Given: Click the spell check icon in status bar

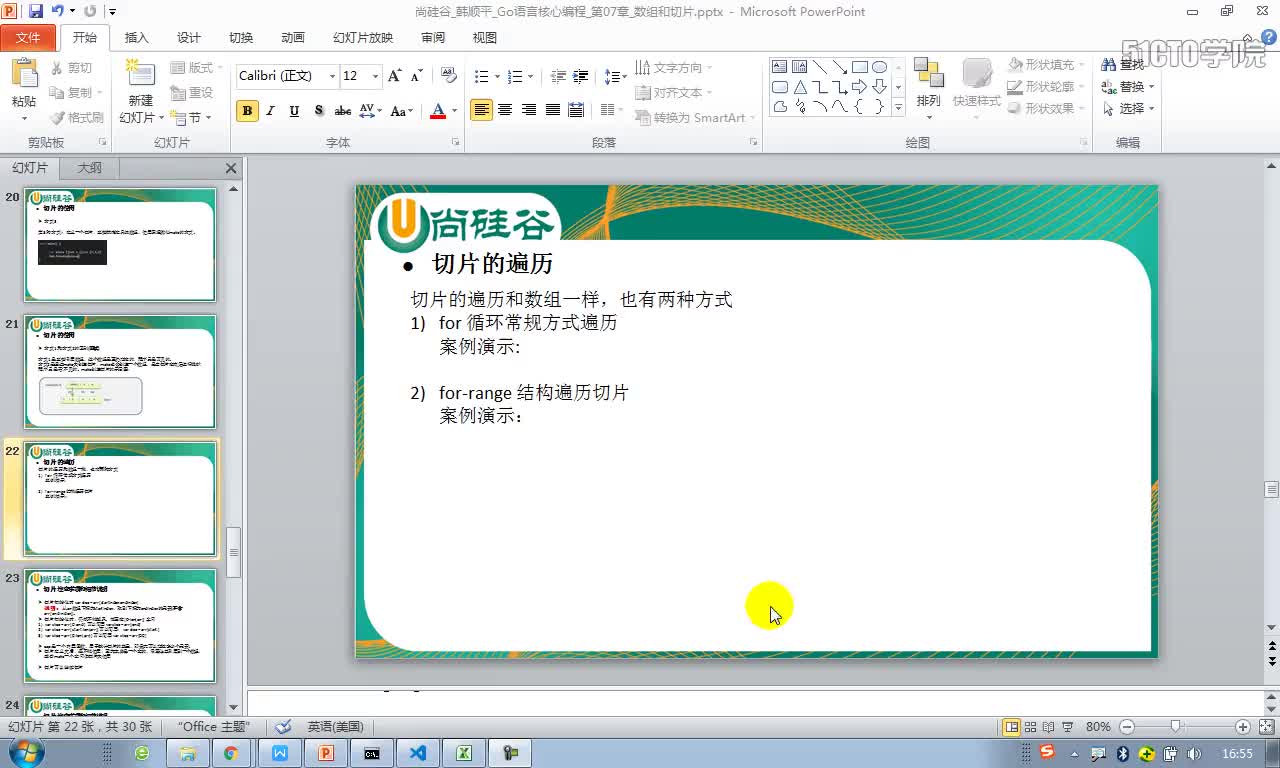Looking at the screenshot, I should click(283, 727).
